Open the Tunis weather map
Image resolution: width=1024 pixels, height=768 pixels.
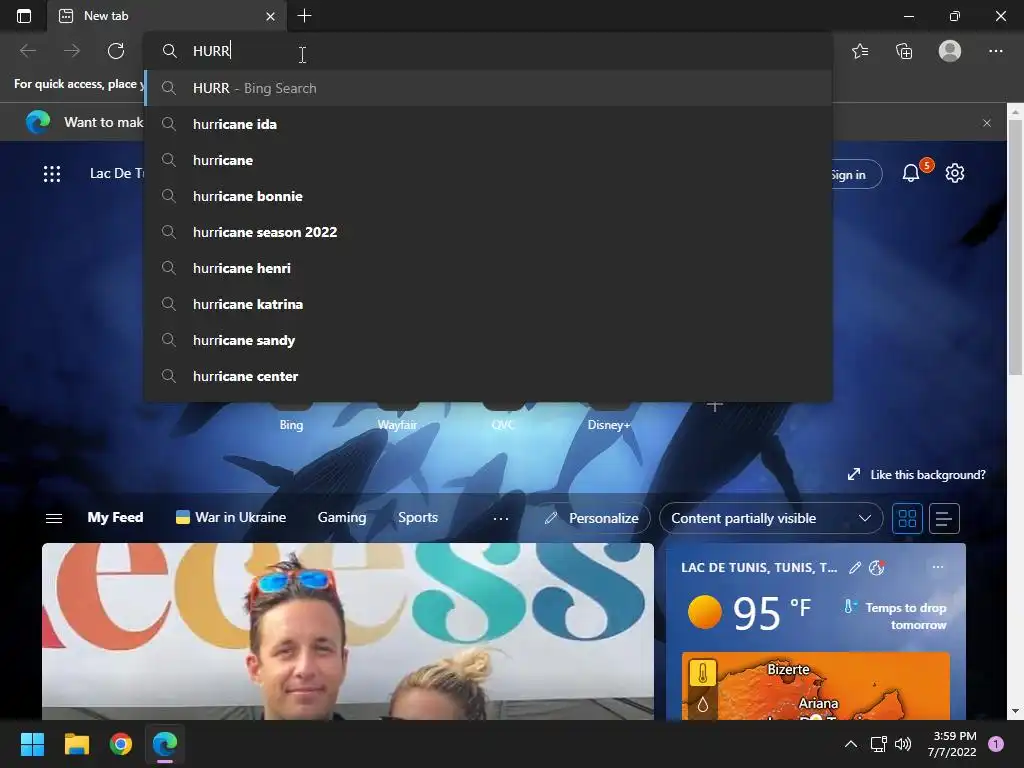click(816, 686)
